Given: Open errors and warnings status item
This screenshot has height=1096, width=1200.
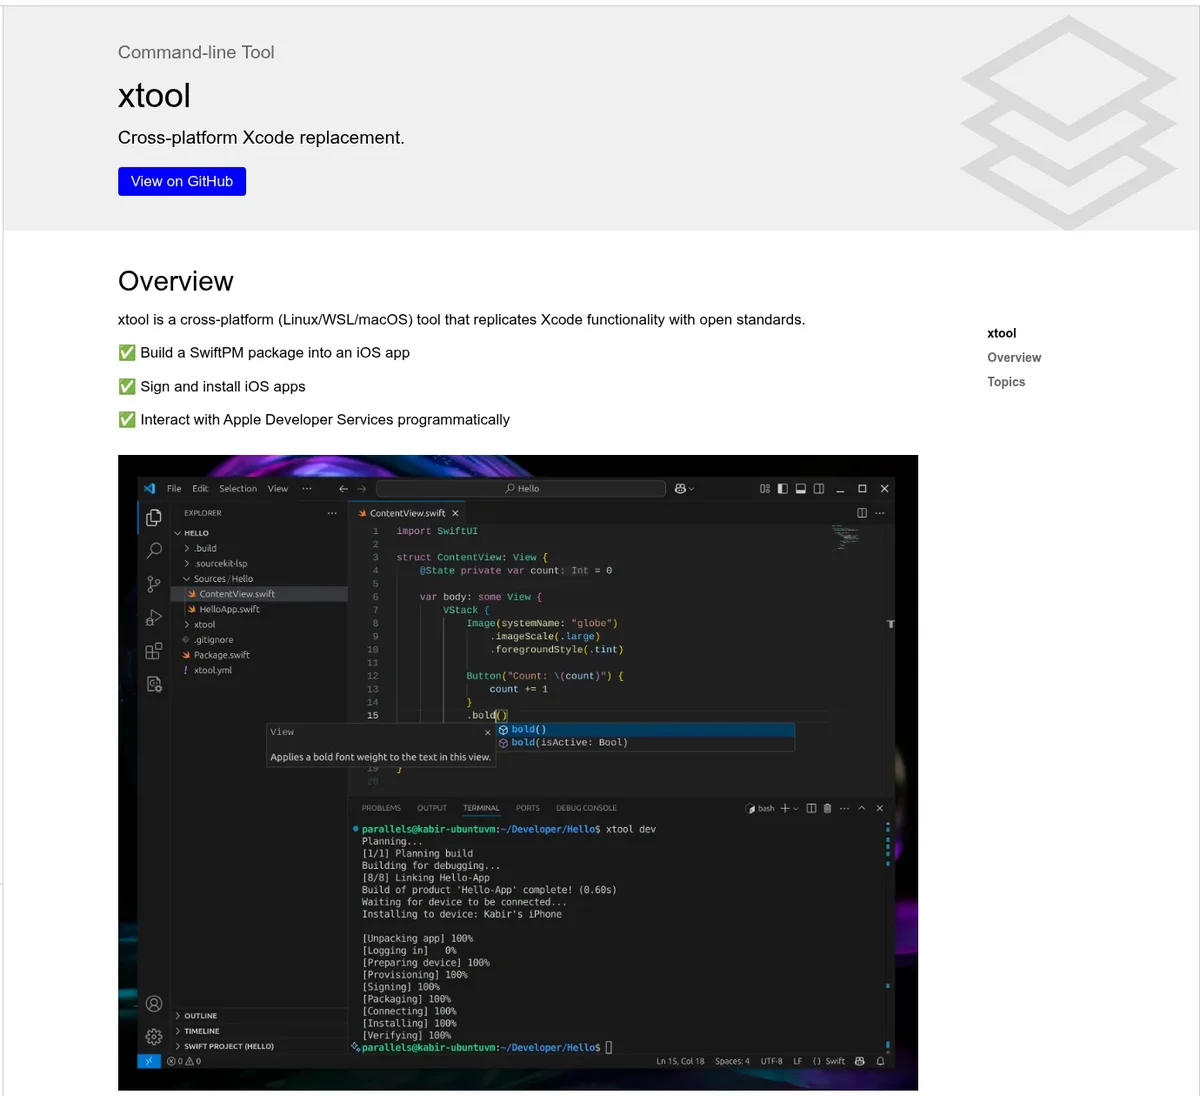Looking at the screenshot, I should [184, 1061].
